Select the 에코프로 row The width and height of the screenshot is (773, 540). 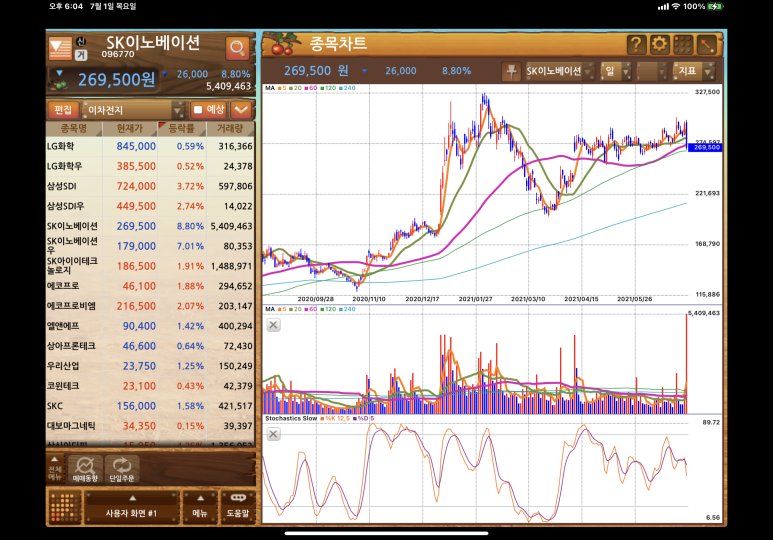(150, 286)
